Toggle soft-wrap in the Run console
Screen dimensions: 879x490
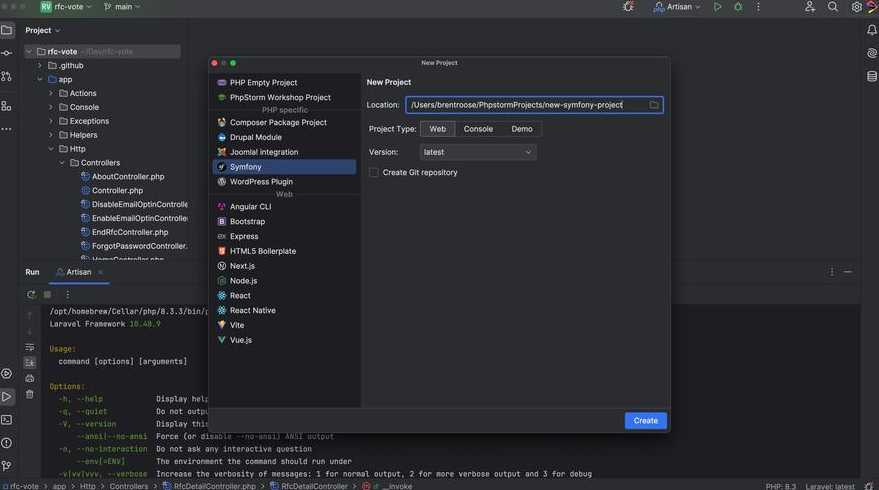[30, 348]
